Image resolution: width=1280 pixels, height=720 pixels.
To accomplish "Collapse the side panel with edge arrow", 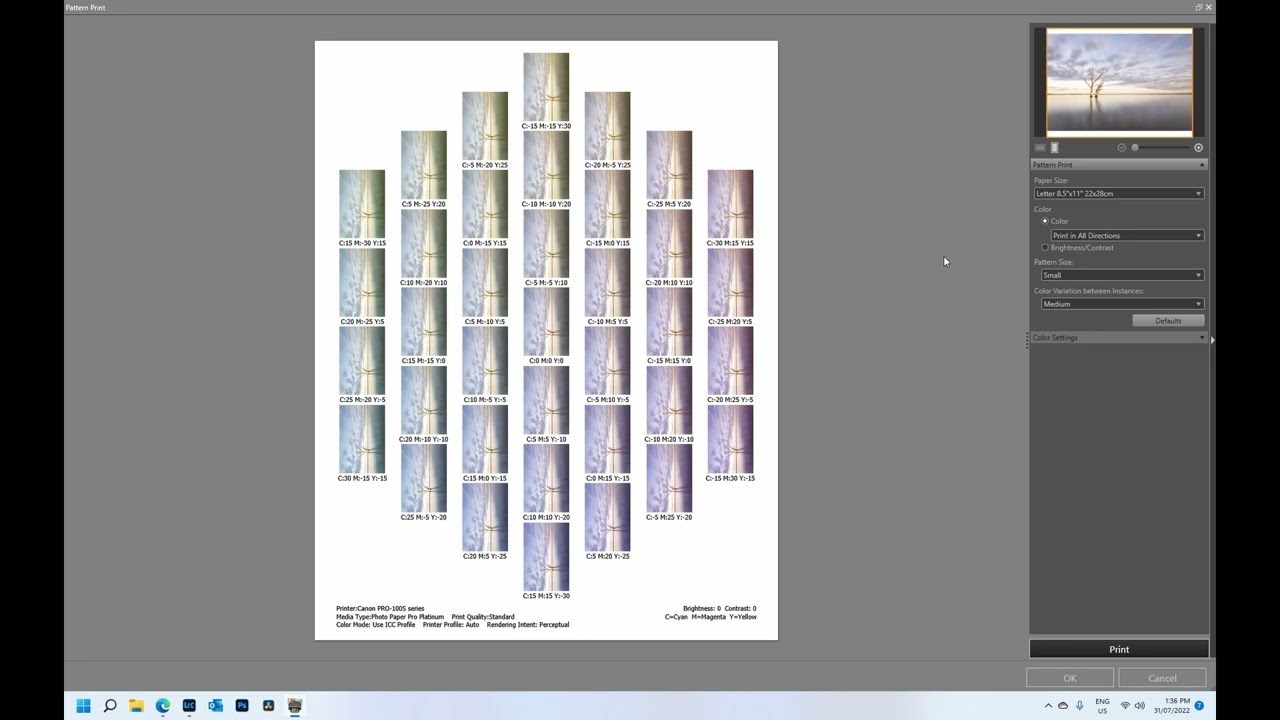I will click(1212, 340).
